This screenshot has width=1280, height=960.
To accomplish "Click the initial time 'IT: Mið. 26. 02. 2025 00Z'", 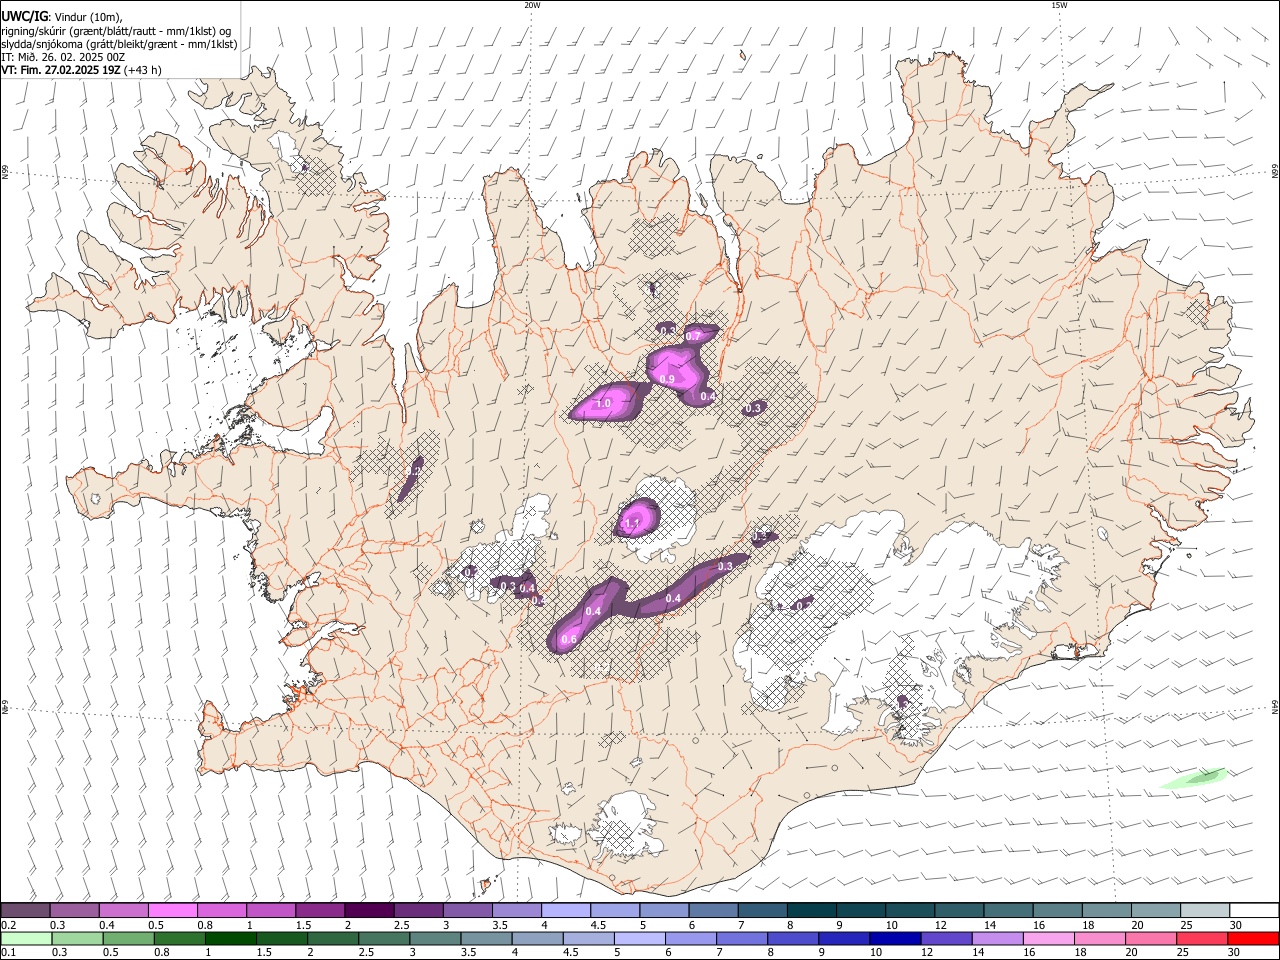I will pyautogui.click(x=63, y=57).
